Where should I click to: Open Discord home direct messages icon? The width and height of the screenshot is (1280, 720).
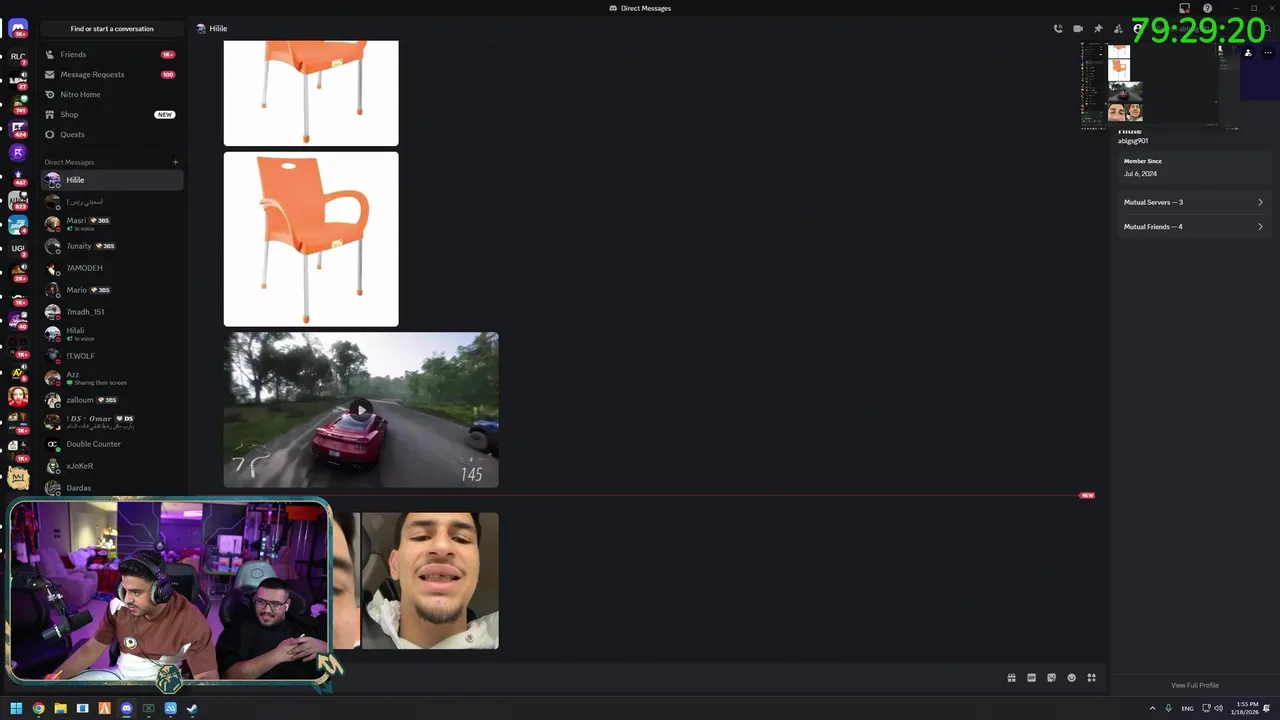18,29
